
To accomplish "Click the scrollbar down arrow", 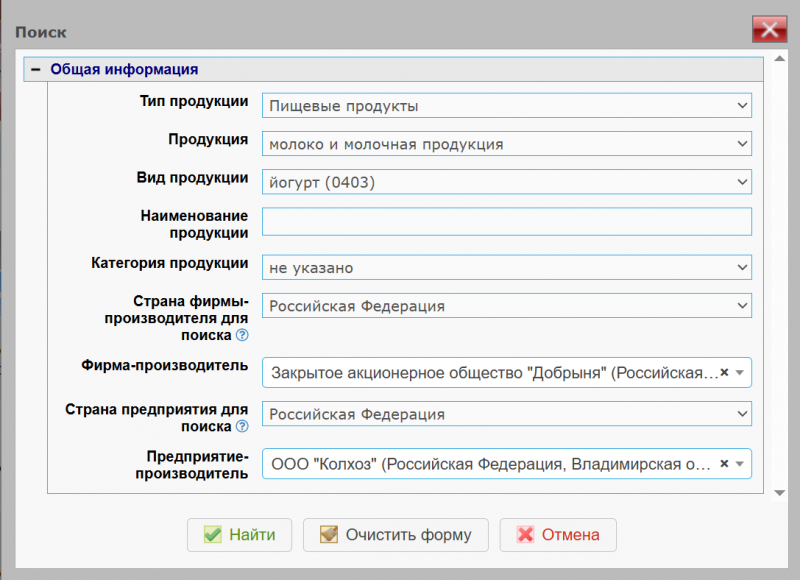I will click(779, 492).
